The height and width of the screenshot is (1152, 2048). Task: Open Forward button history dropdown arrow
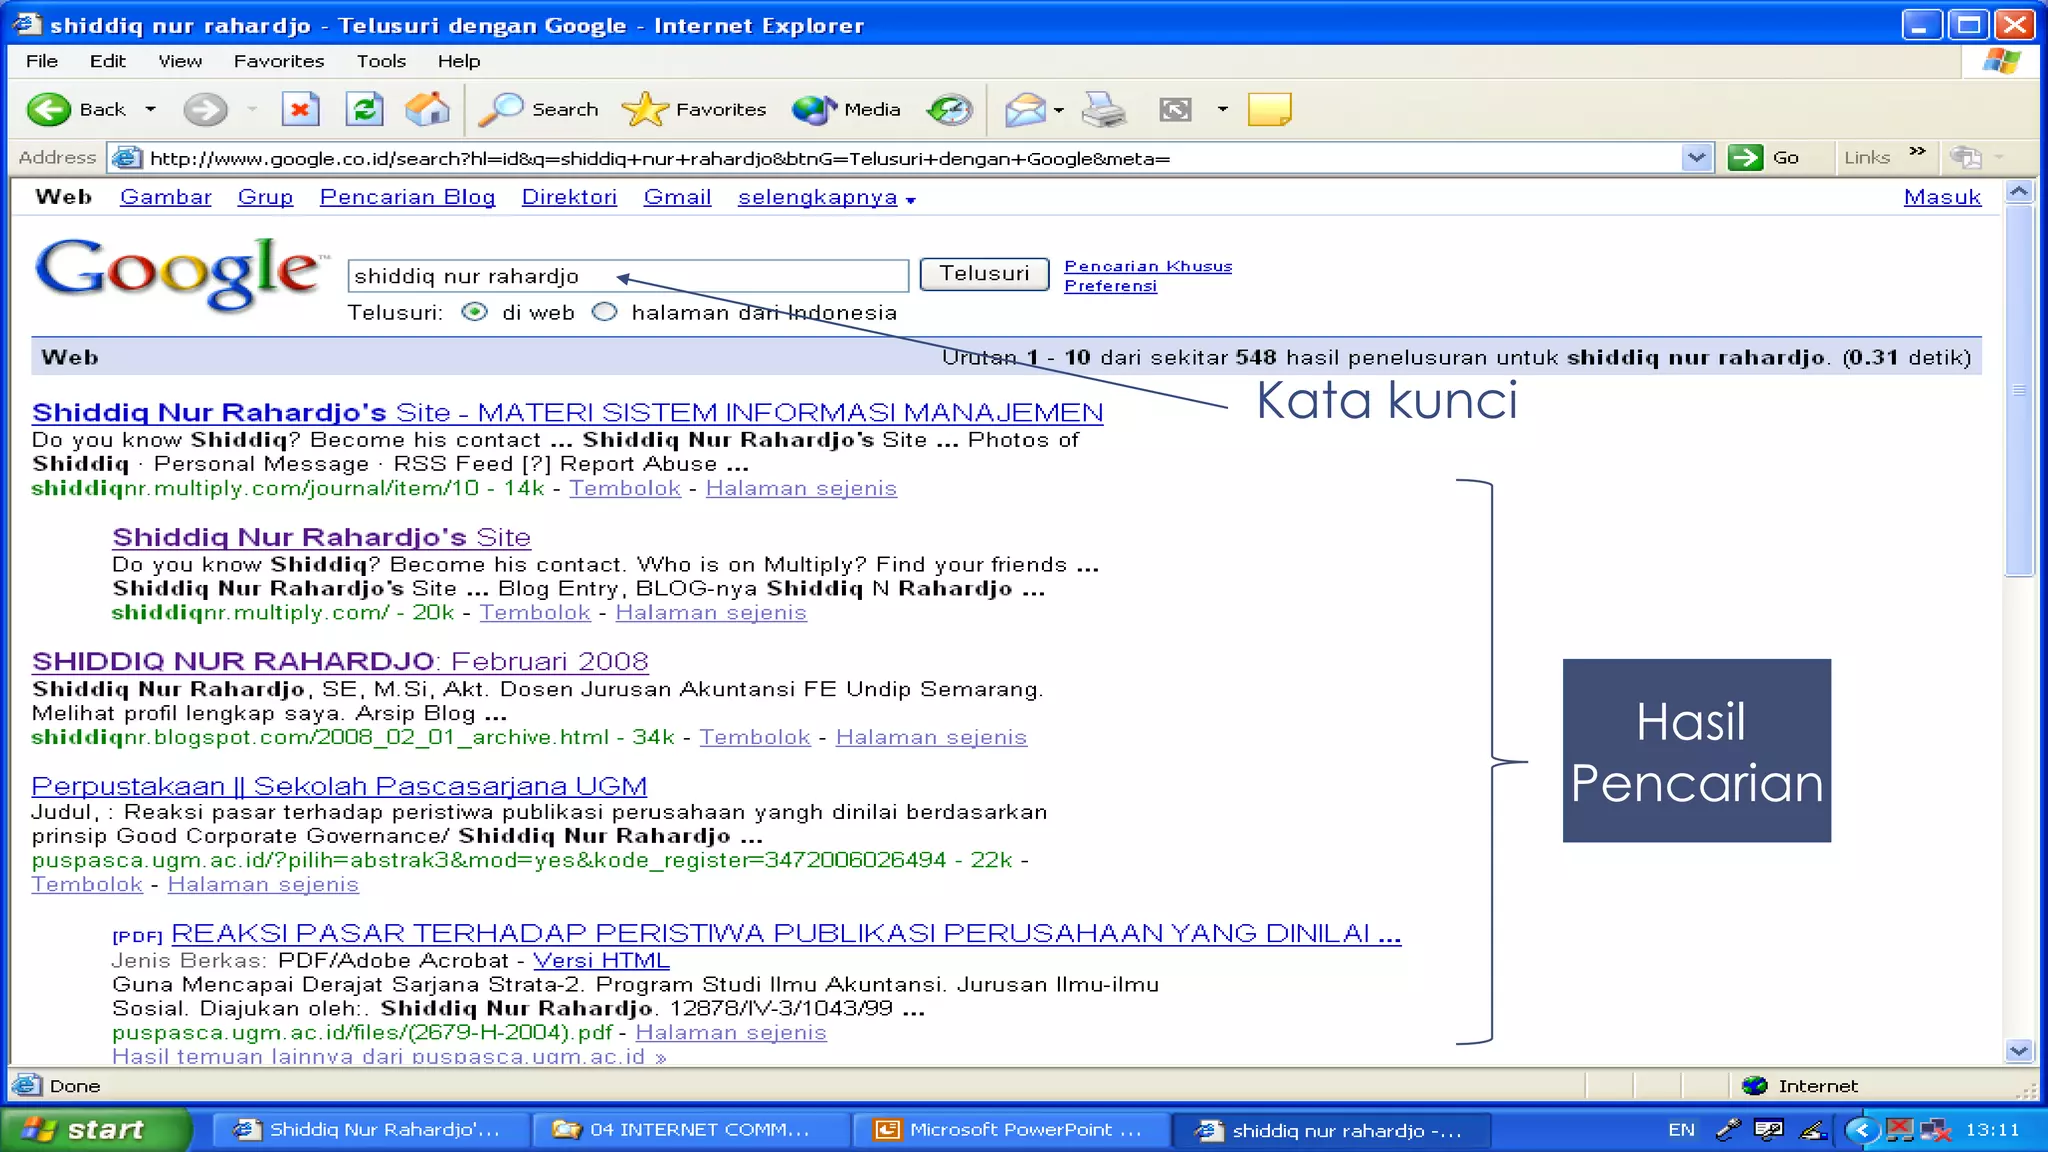click(x=252, y=109)
